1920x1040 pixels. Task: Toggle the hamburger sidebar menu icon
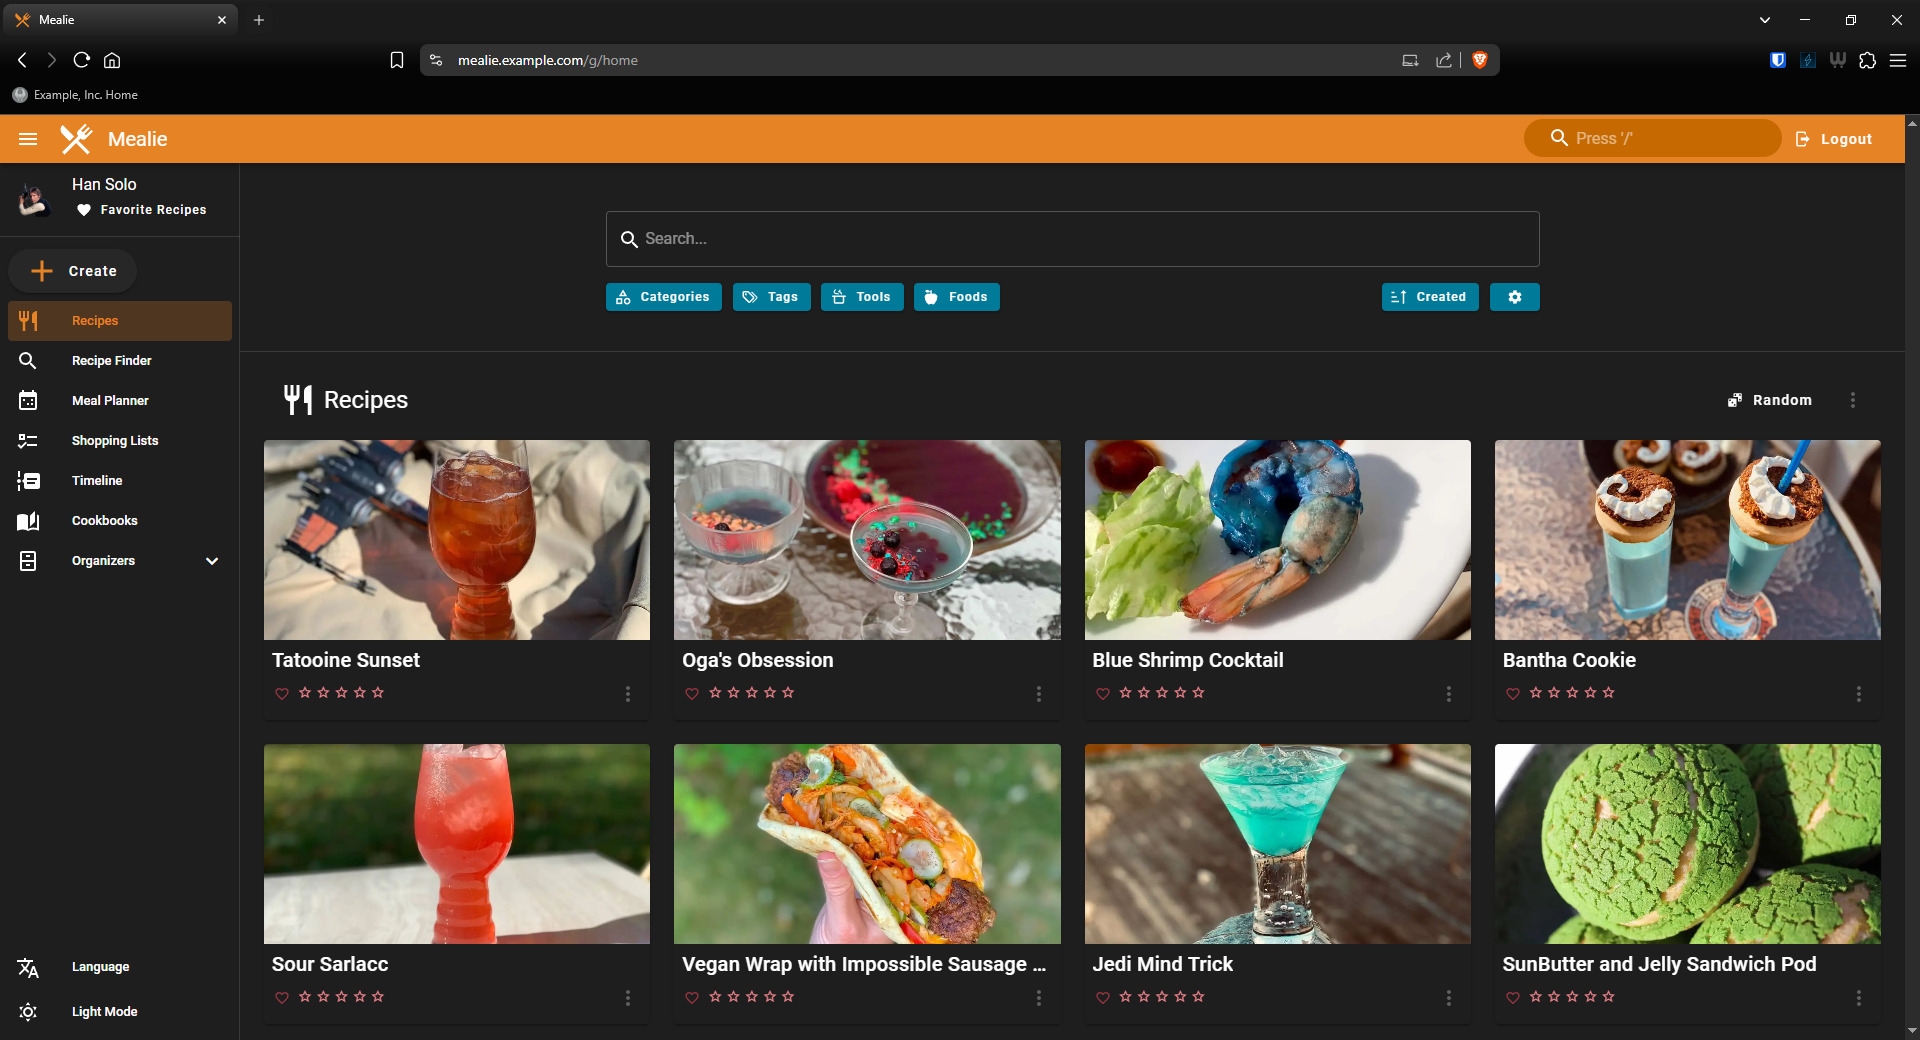click(x=28, y=139)
